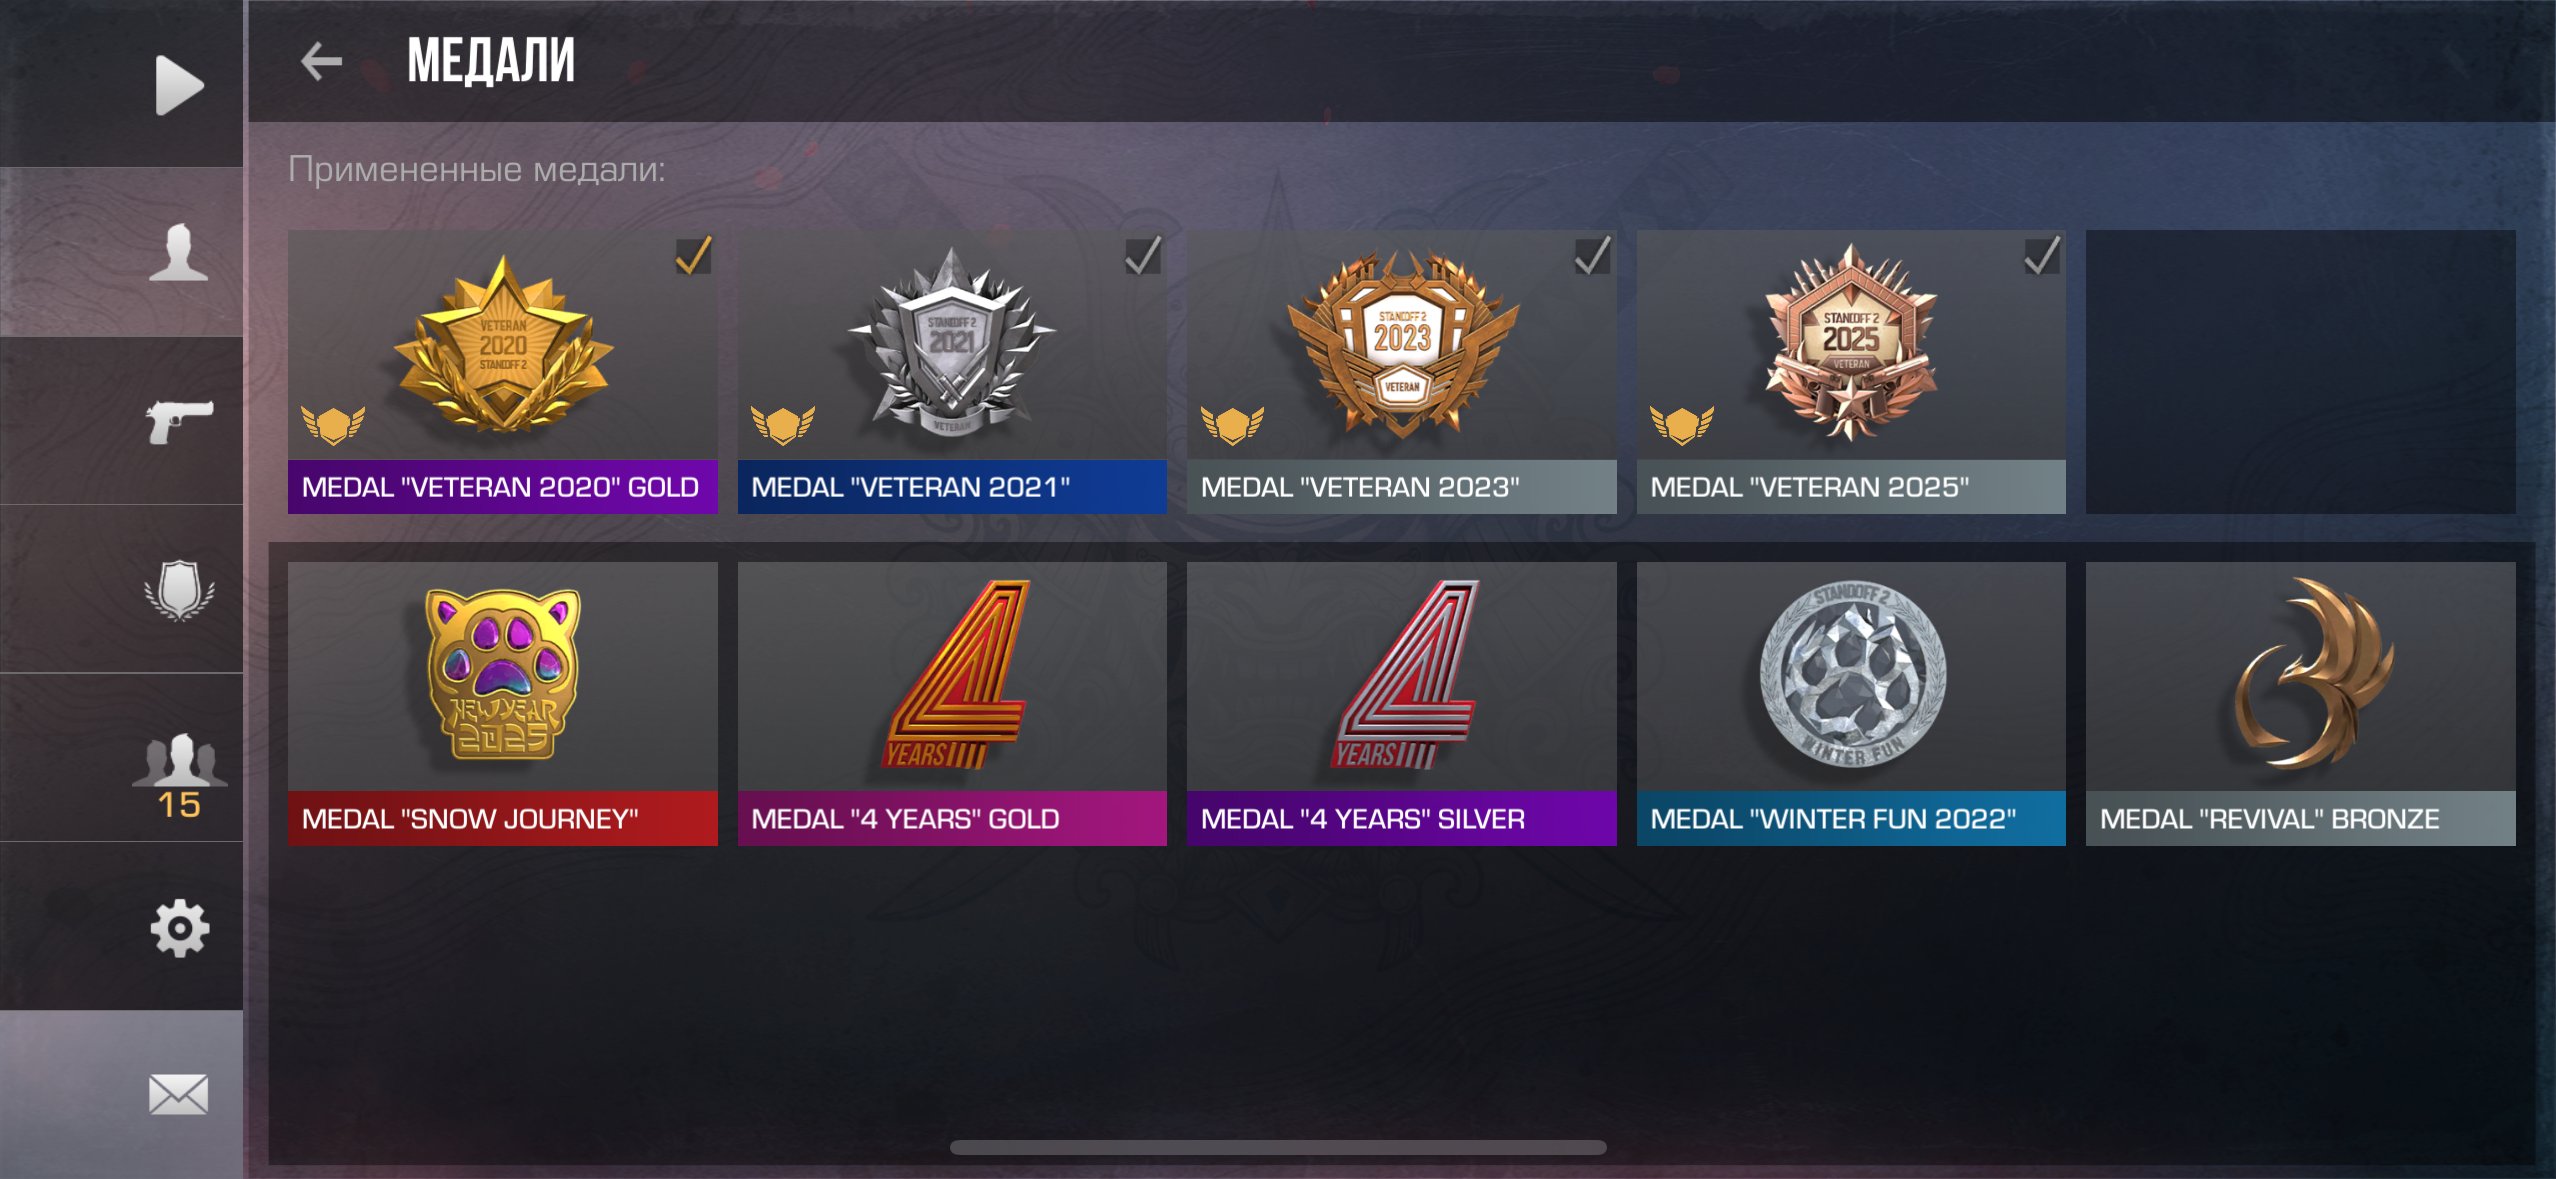Click the horizontal scroll bar at bottom
Screen dimensions: 2556x1179
(1278, 1148)
